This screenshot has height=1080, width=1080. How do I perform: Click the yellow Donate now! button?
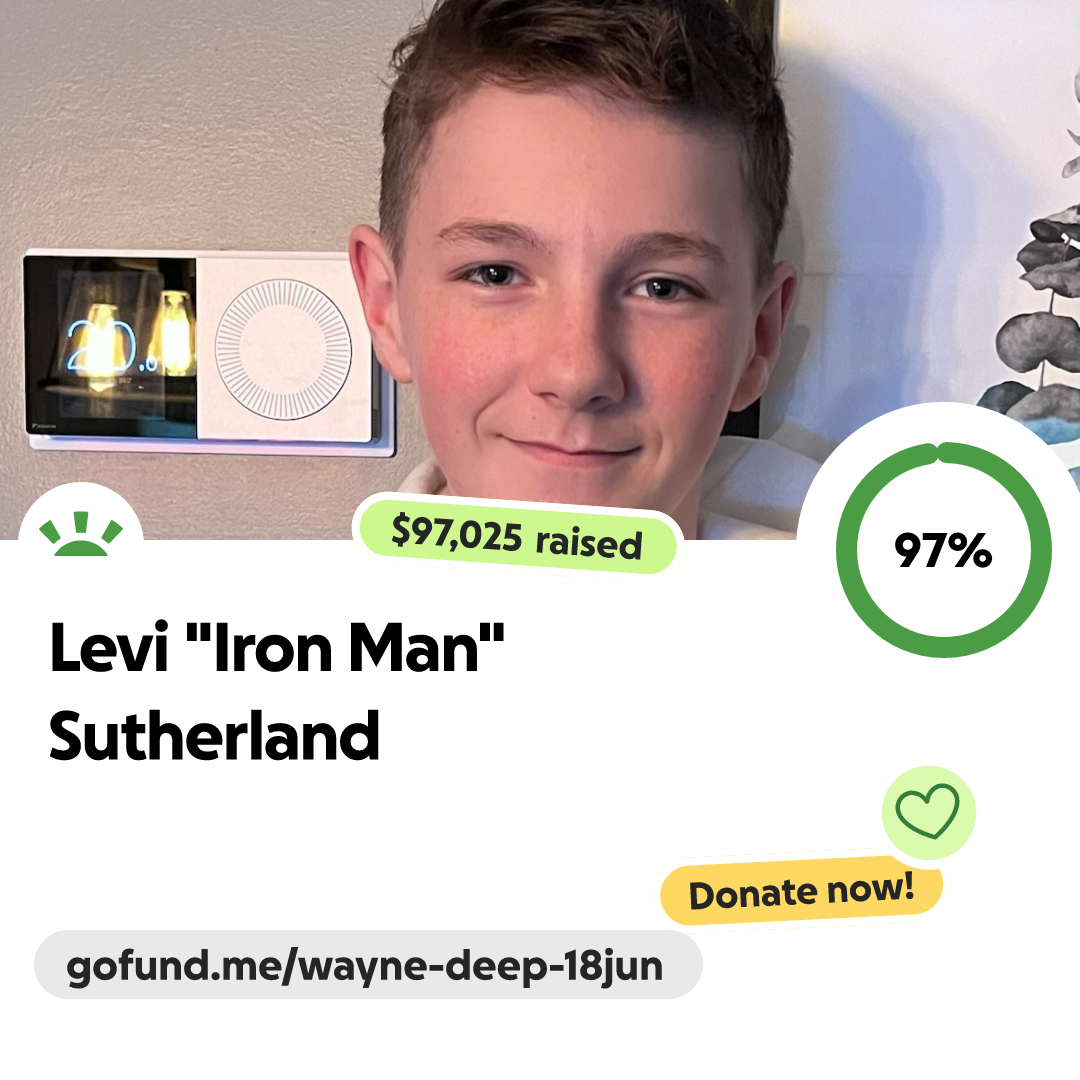click(x=801, y=891)
